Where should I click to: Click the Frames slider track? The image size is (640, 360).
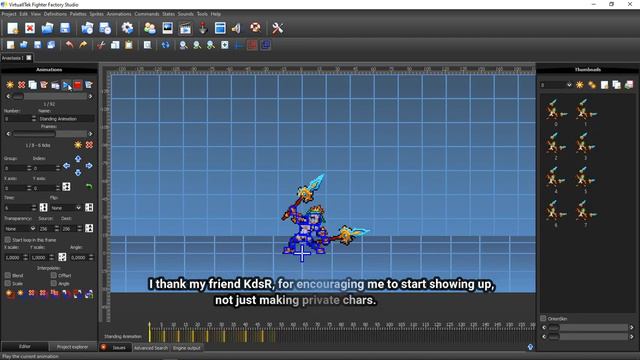tap(49, 133)
